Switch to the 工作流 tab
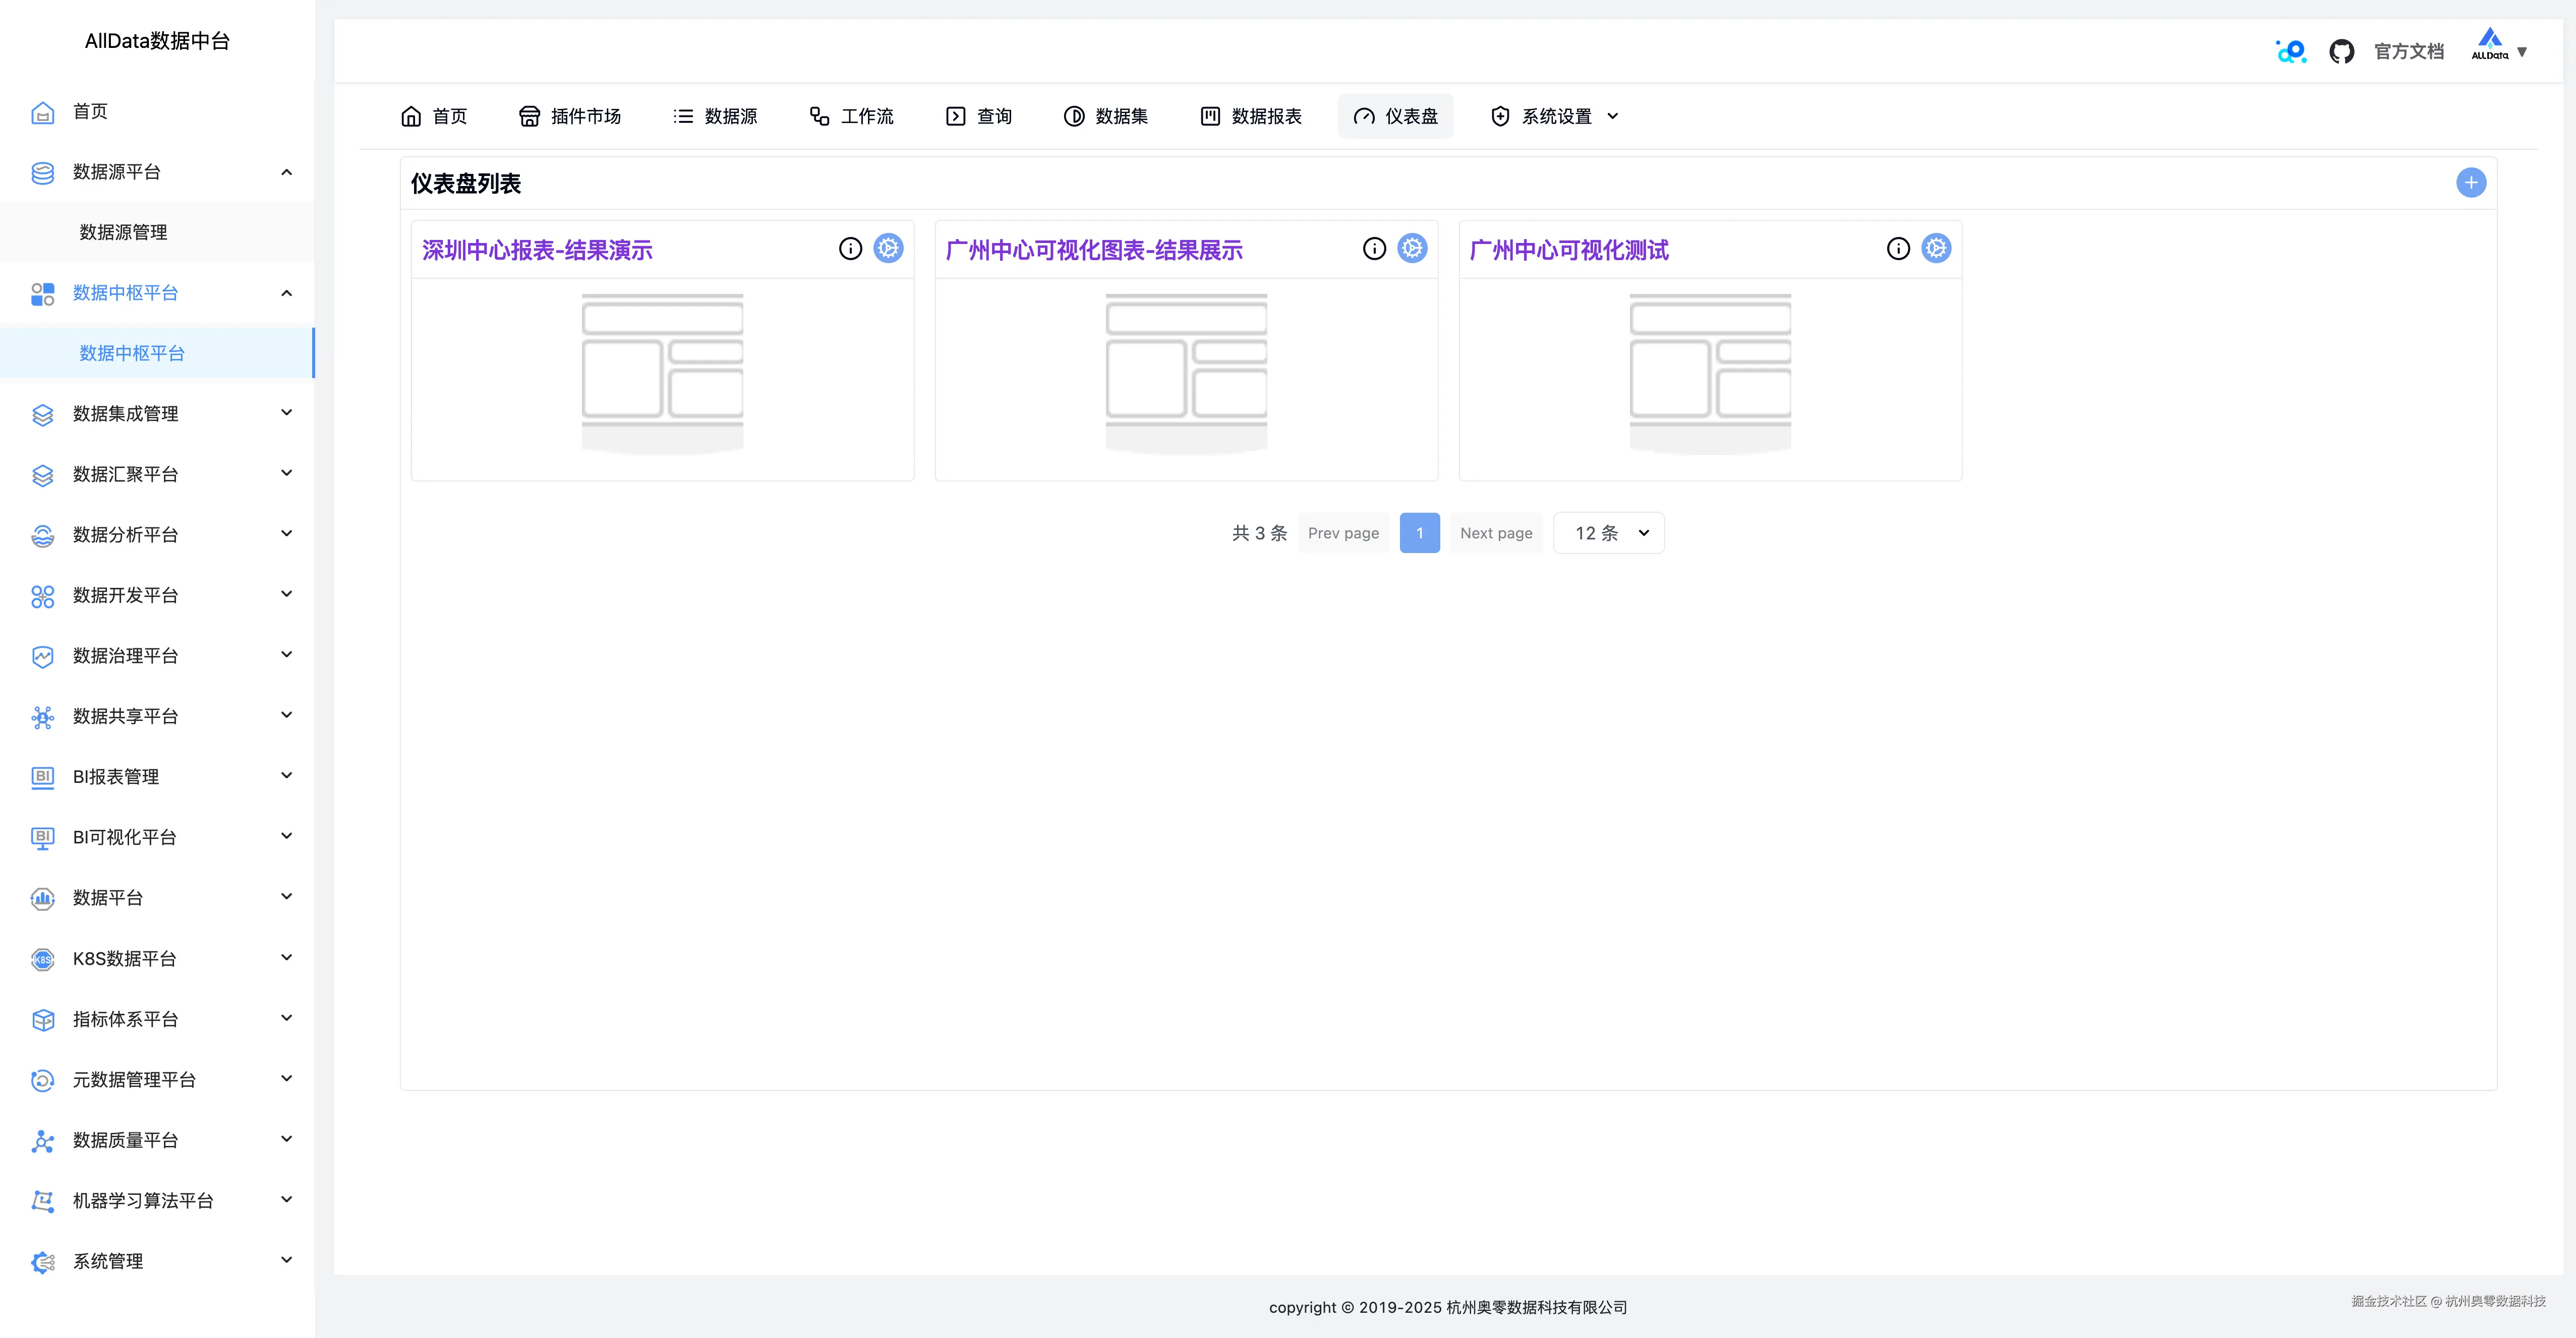 coord(851,116)
